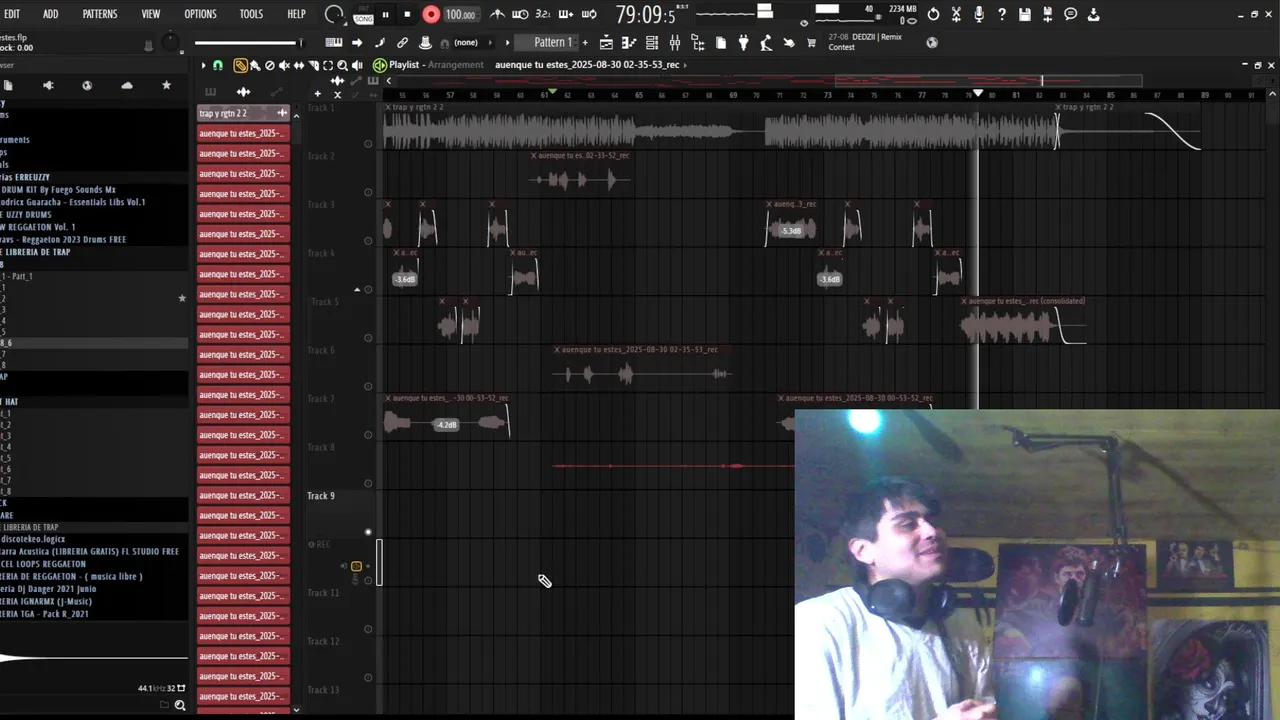Toggle the metronome

(498, 14)
